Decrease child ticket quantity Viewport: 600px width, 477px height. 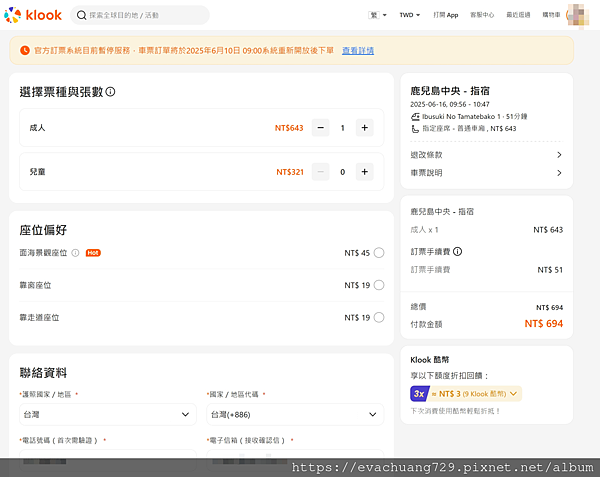pos(321,172)
